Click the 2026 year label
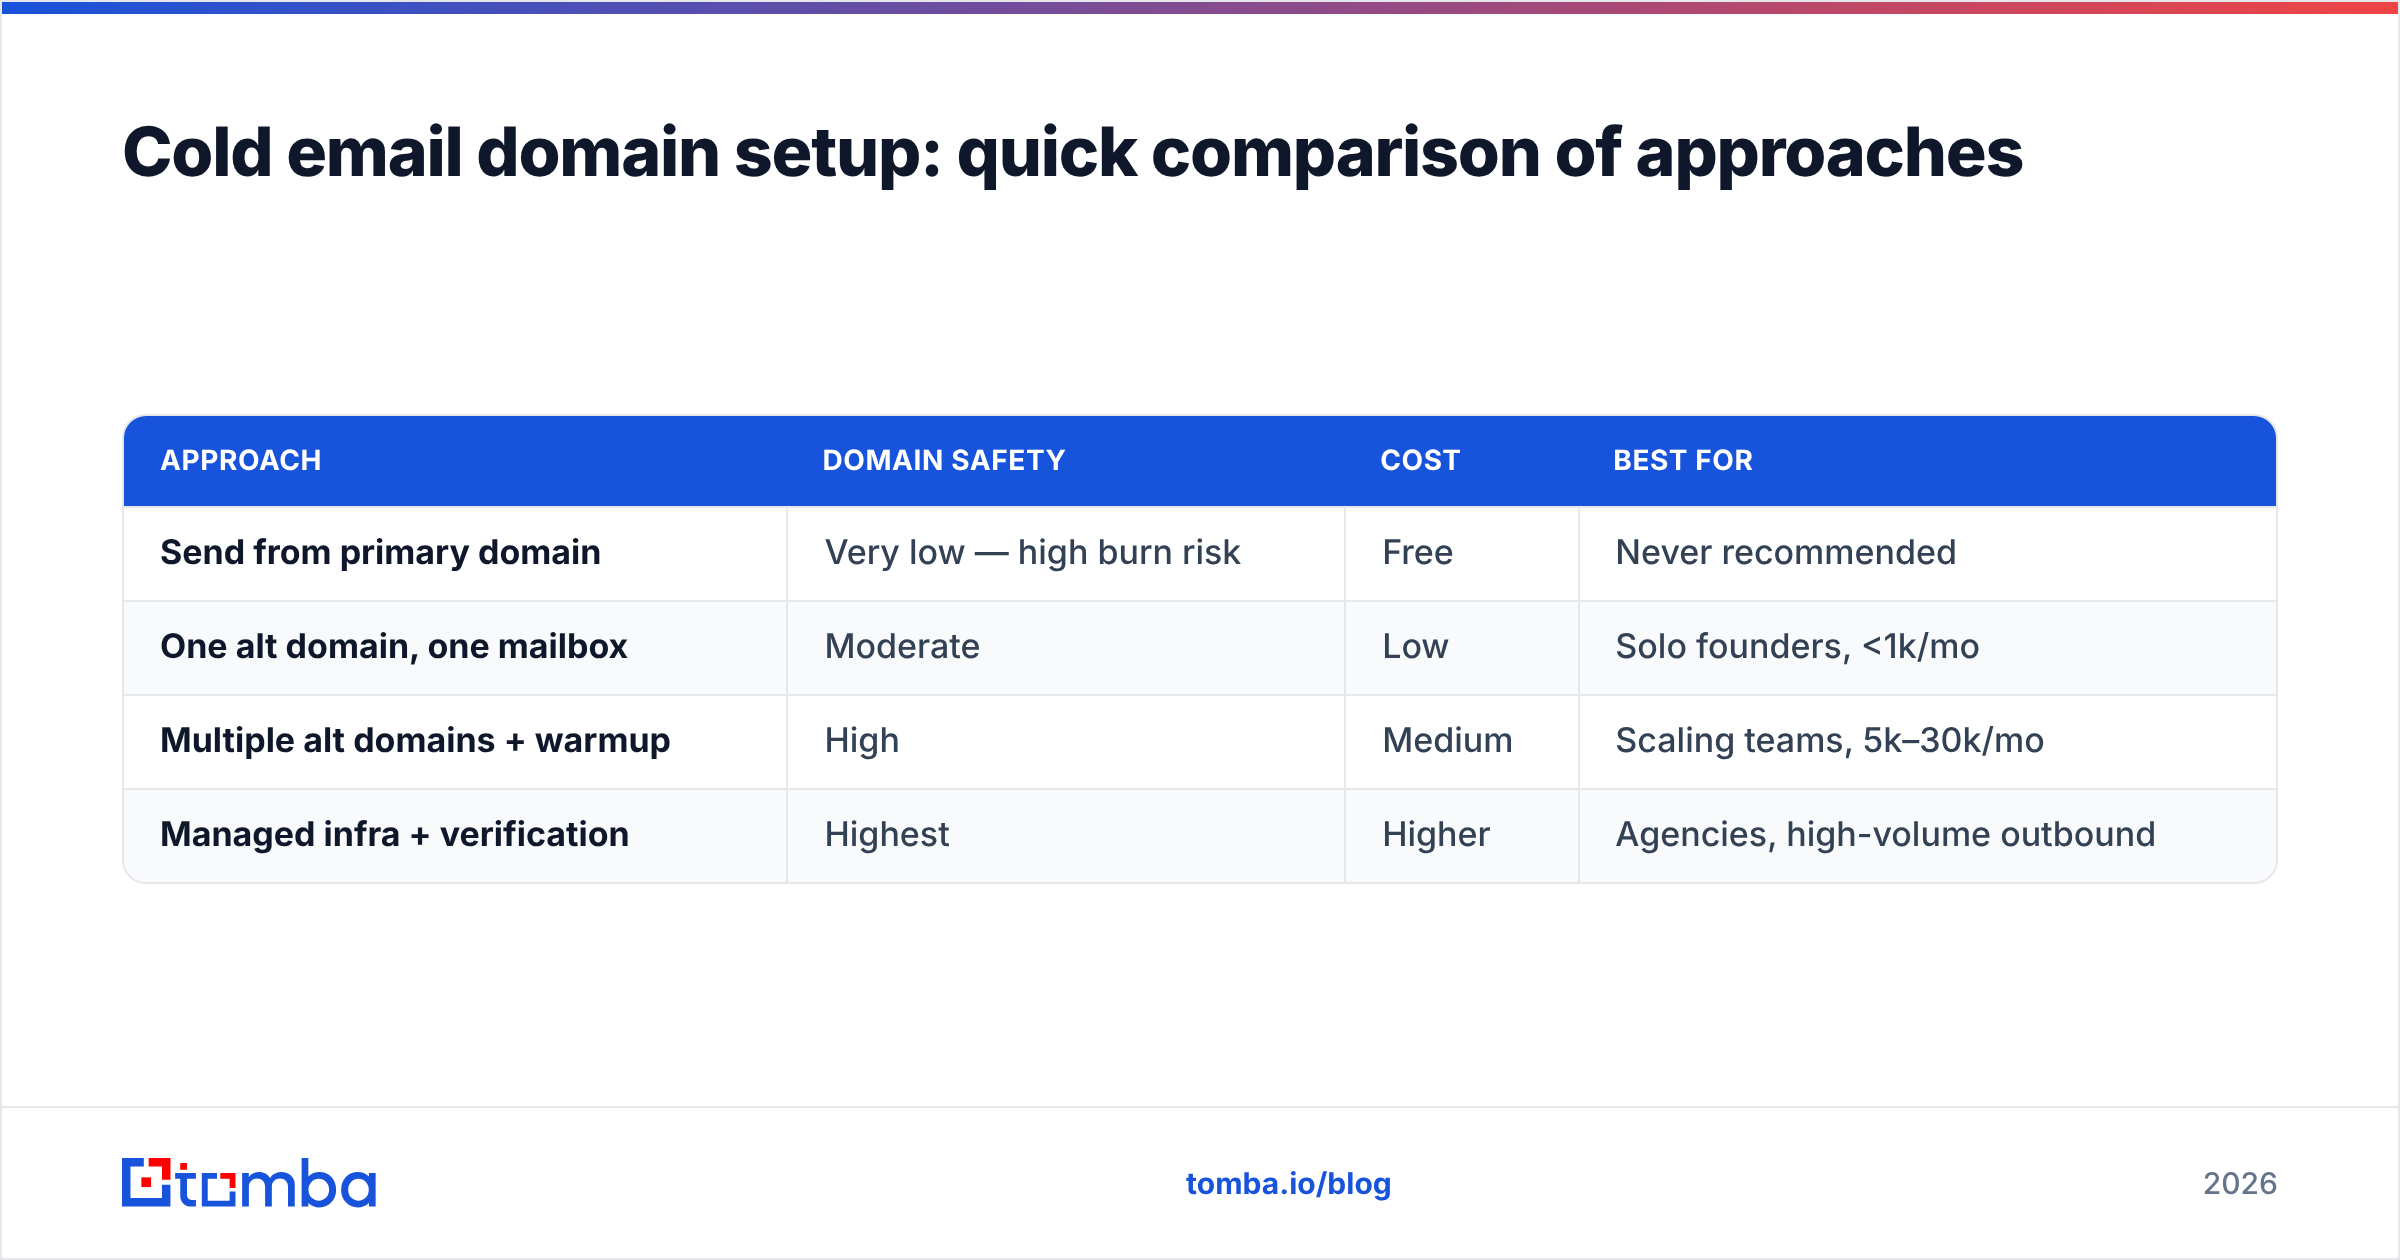Screen dimensions: 2400x1260 point(2240,1184)
